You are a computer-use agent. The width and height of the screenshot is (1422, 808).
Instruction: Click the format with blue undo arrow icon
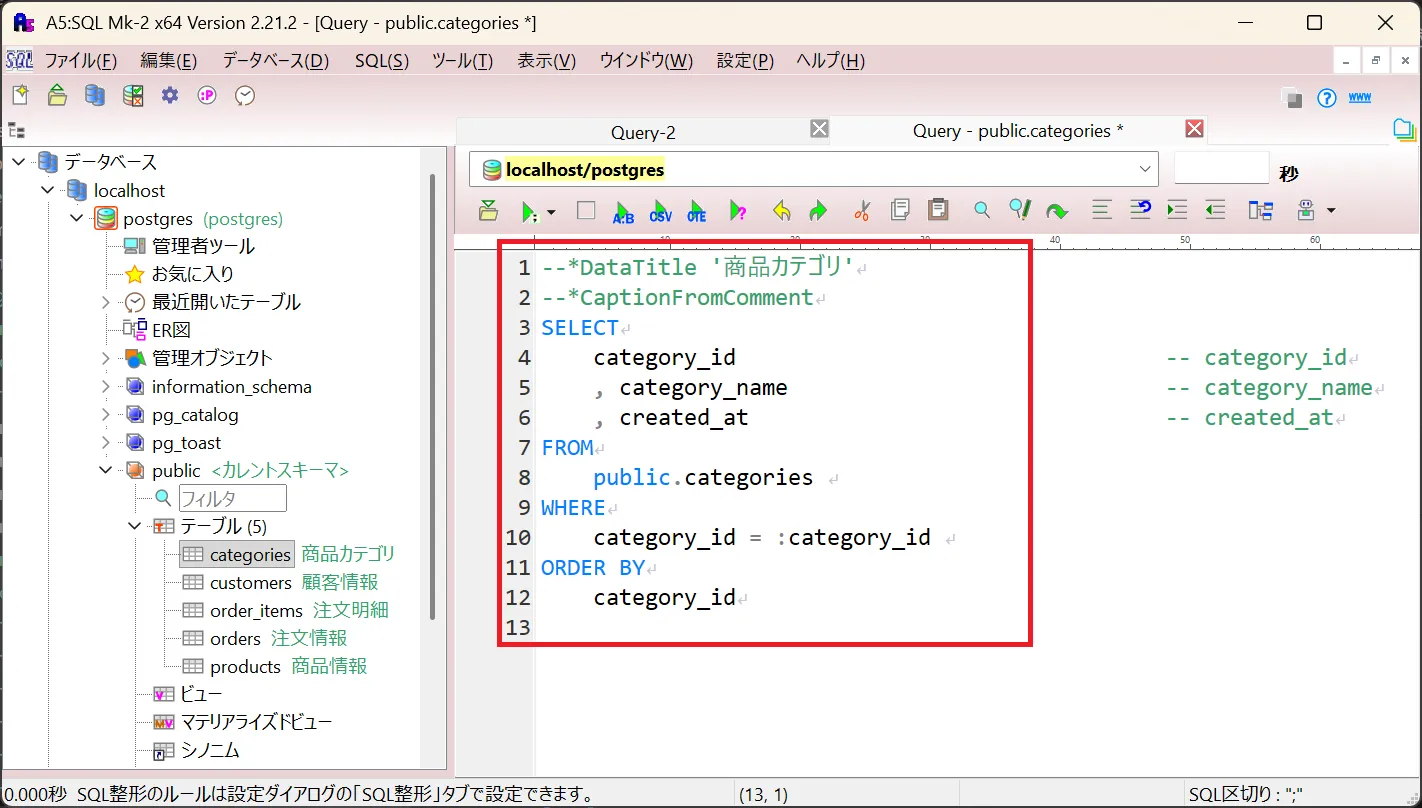click(x=1140, y=210)
